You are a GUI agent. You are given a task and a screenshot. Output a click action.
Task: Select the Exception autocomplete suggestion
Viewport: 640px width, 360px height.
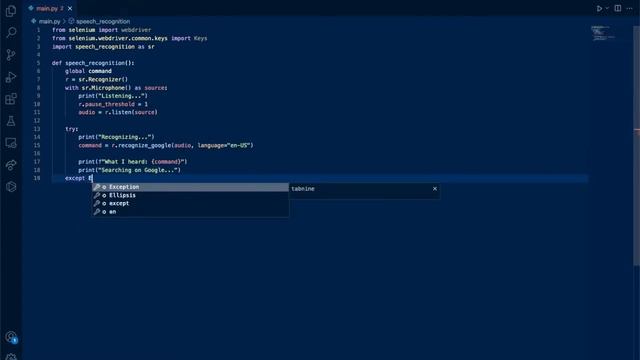(x=190, y=187)
